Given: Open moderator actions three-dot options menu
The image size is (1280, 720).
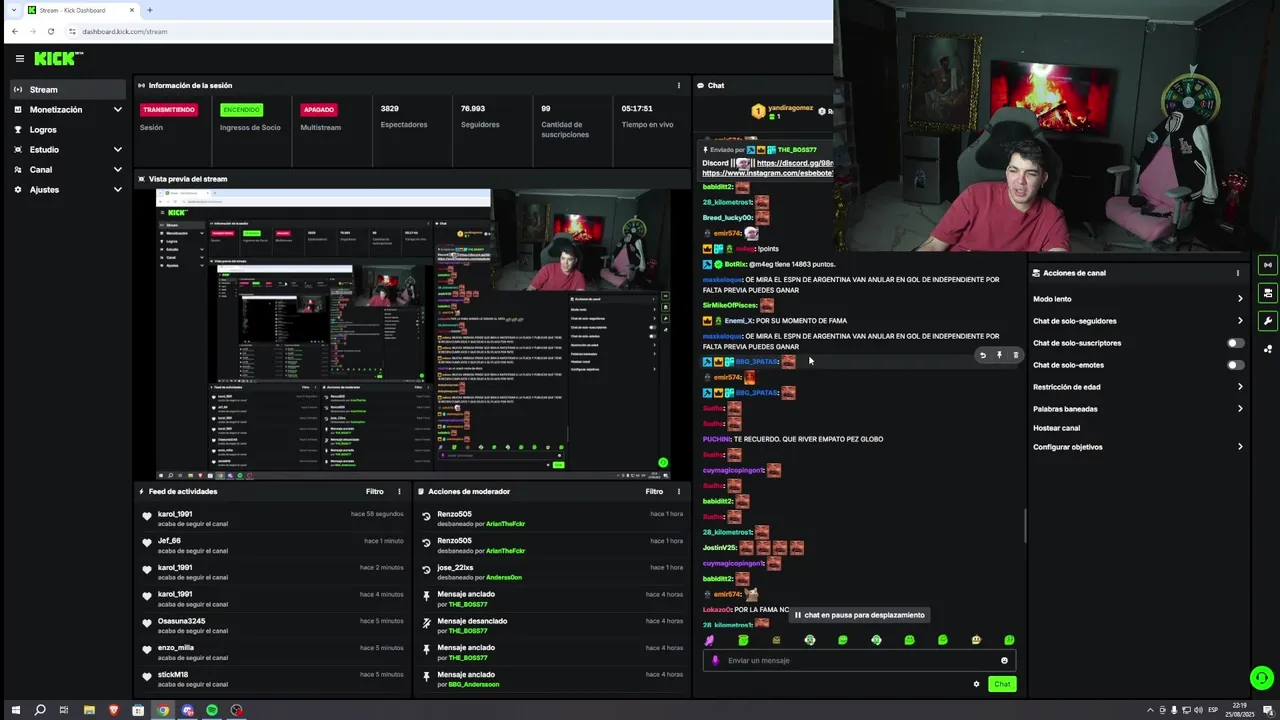Looking at the screenshot, I should pyautogui.click(x=679, y=492).
